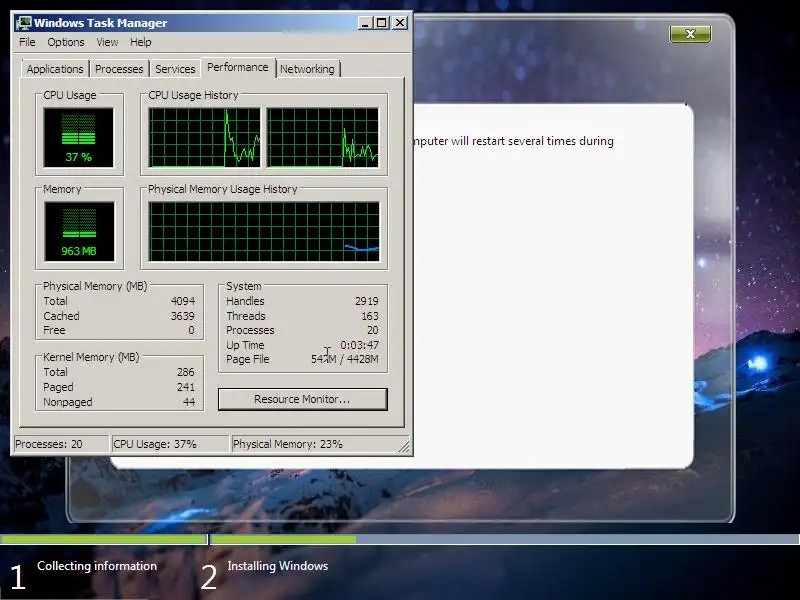Viewport: 800px width, 600px height.
Task: Close the Windows installer dialog with green X
Action: coord(690,34)
